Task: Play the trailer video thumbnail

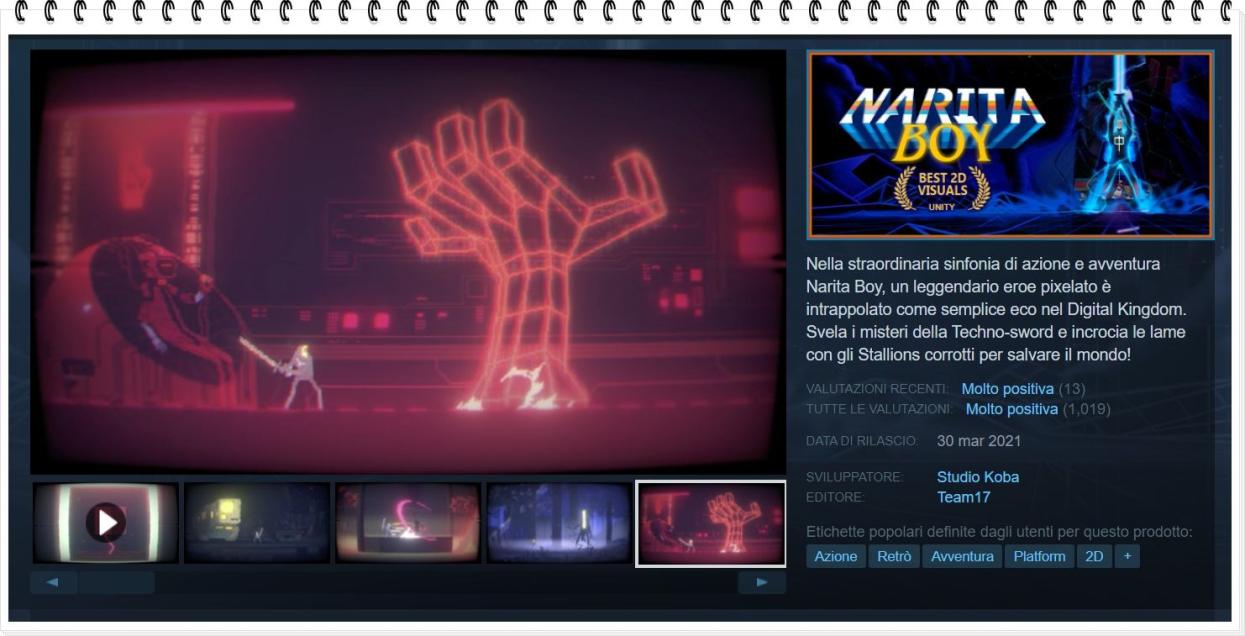Action: coord(106,523)
